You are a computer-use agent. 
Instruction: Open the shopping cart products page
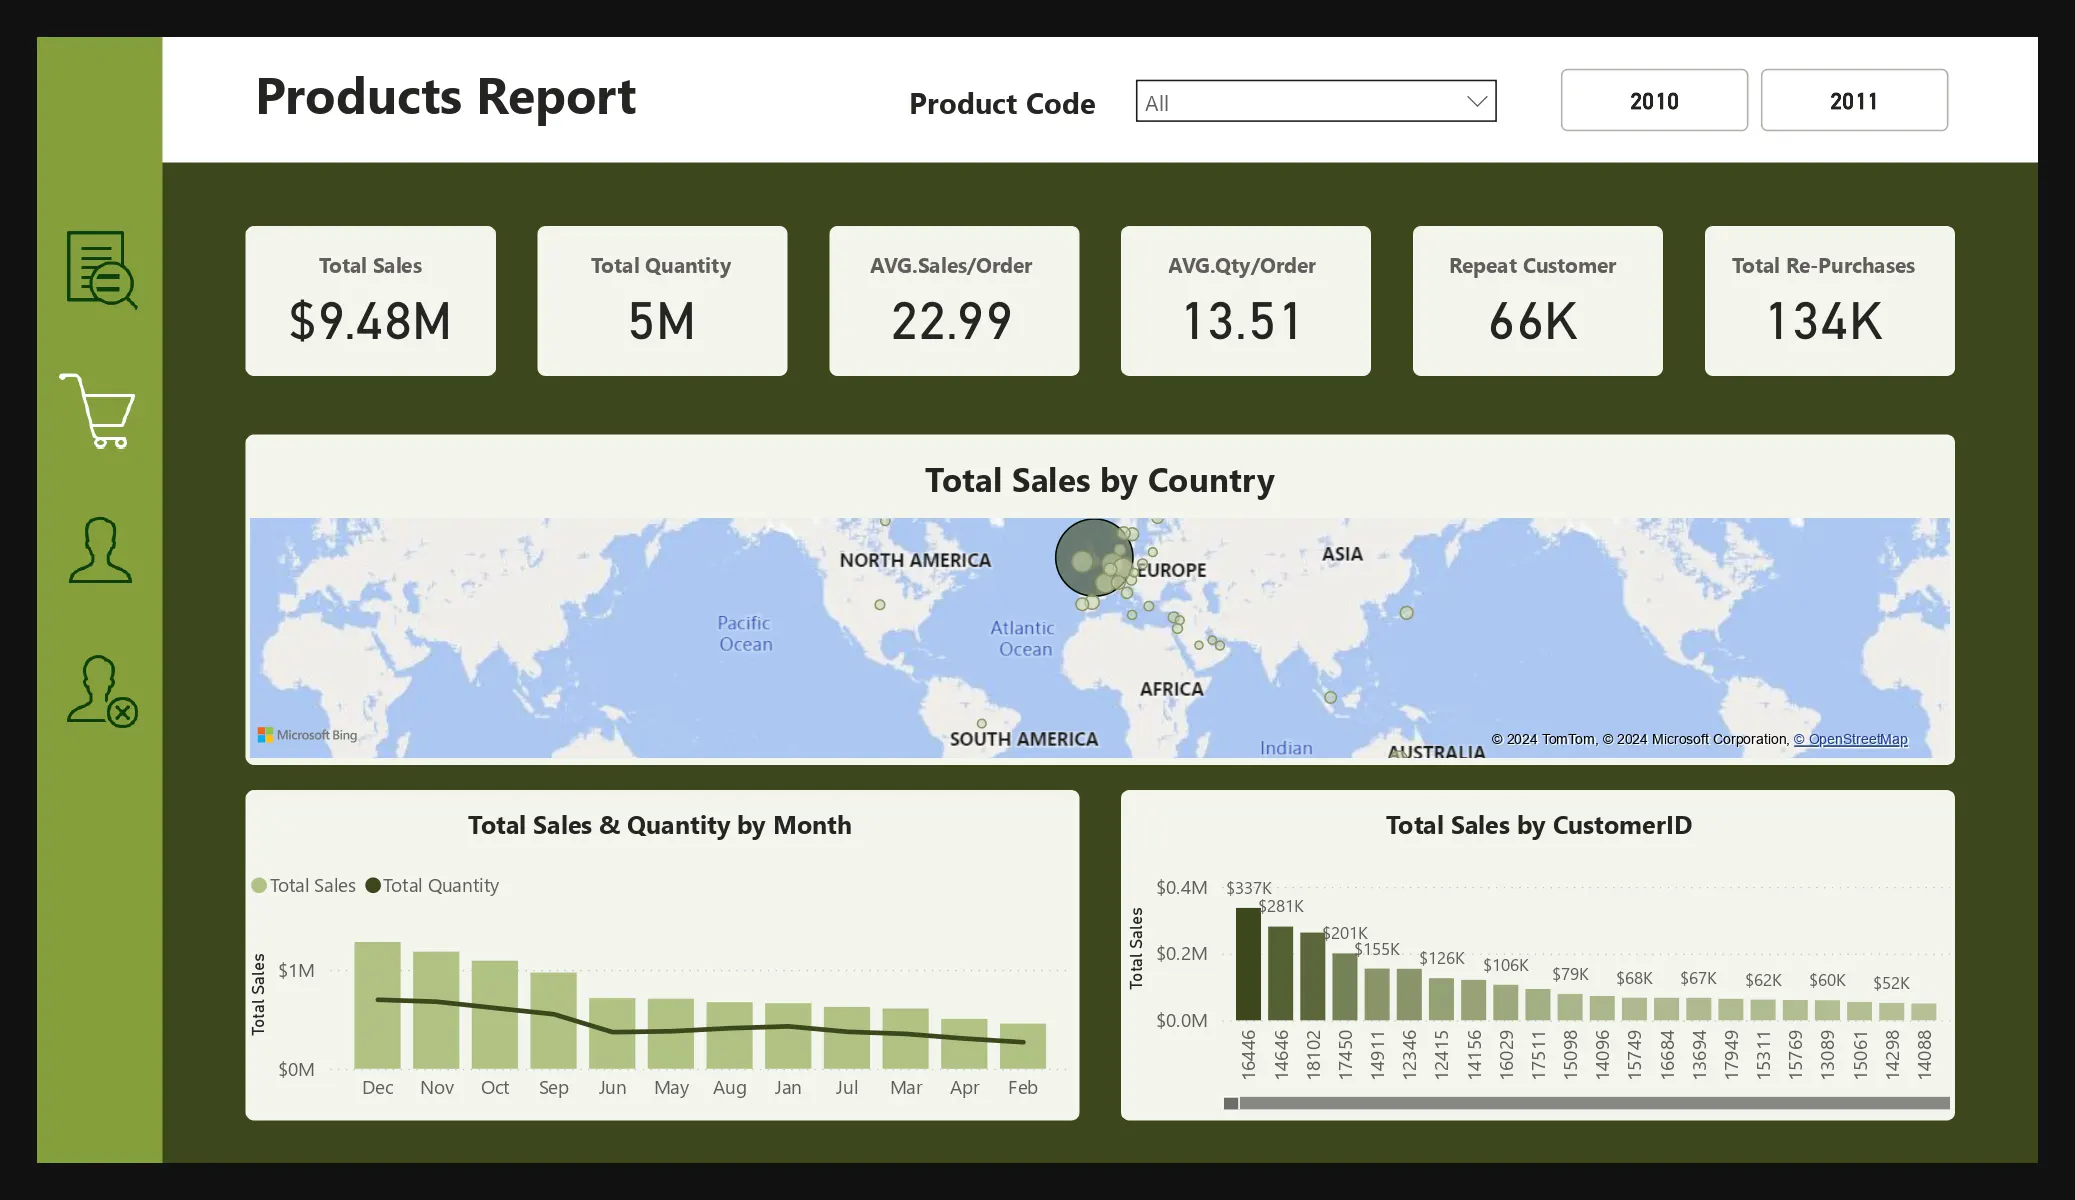(98, 411)
